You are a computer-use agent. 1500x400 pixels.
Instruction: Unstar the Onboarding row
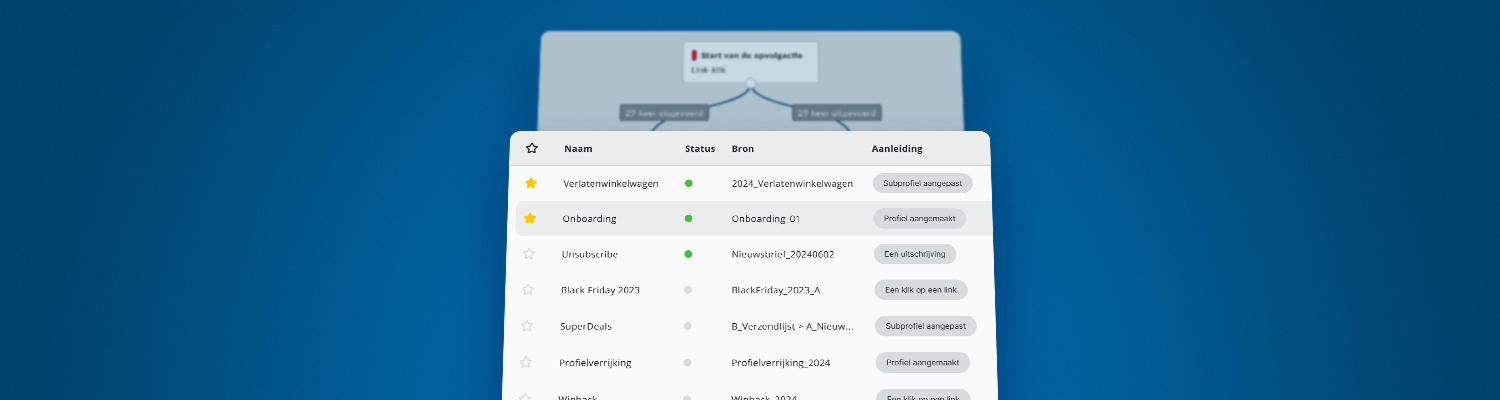pos(530,218)
